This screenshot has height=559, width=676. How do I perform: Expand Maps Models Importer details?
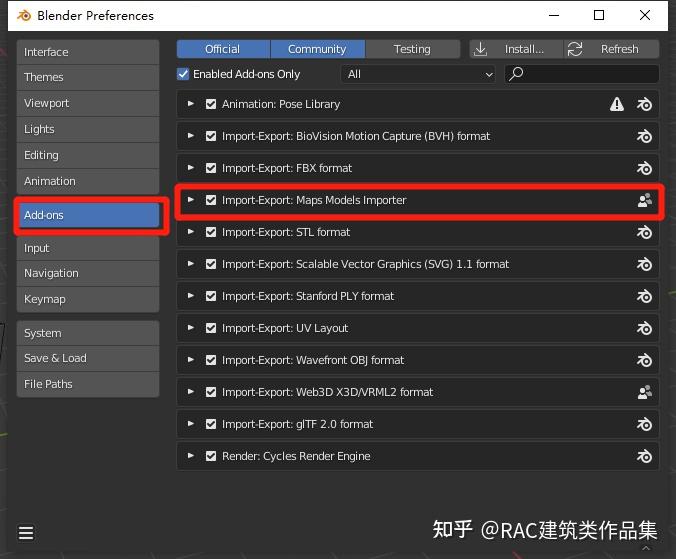(x=191, y=200)
